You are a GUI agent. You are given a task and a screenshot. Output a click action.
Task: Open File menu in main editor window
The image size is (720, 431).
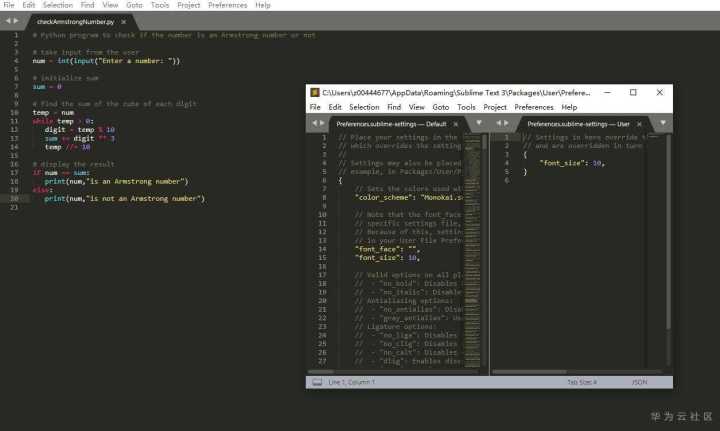pos(9,5)
